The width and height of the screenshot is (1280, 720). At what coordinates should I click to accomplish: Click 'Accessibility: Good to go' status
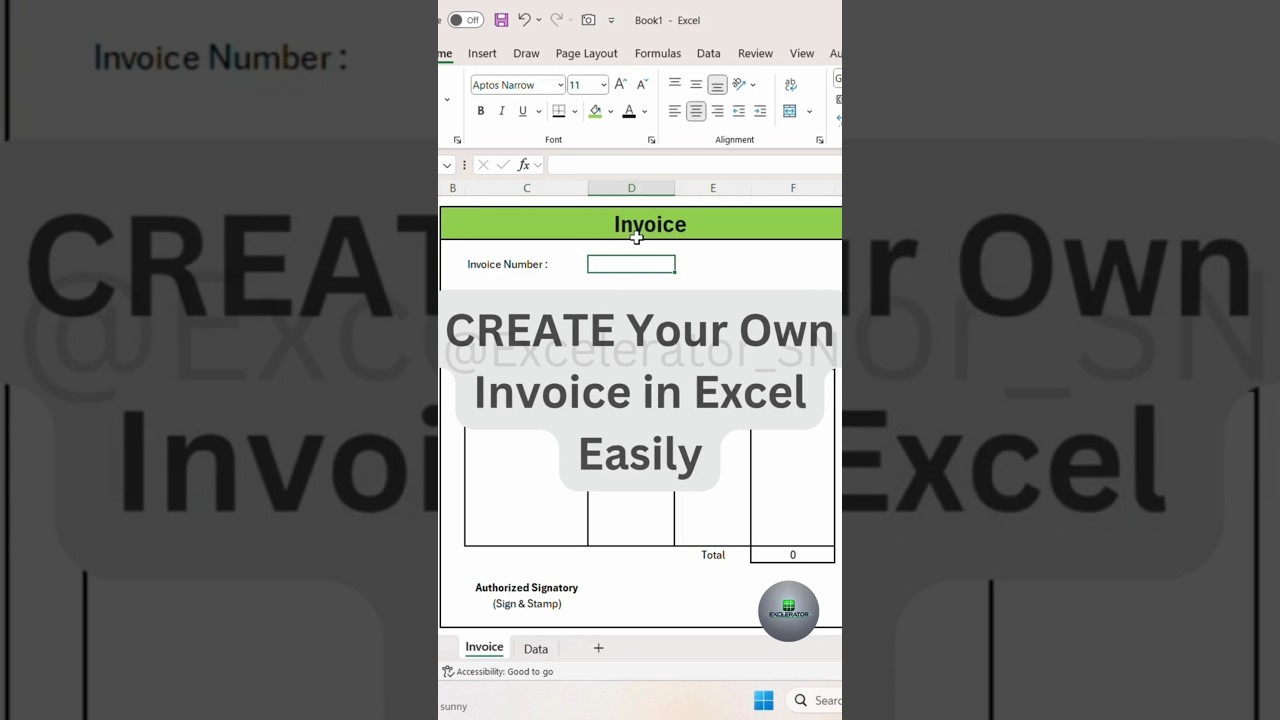pos(498,672)
